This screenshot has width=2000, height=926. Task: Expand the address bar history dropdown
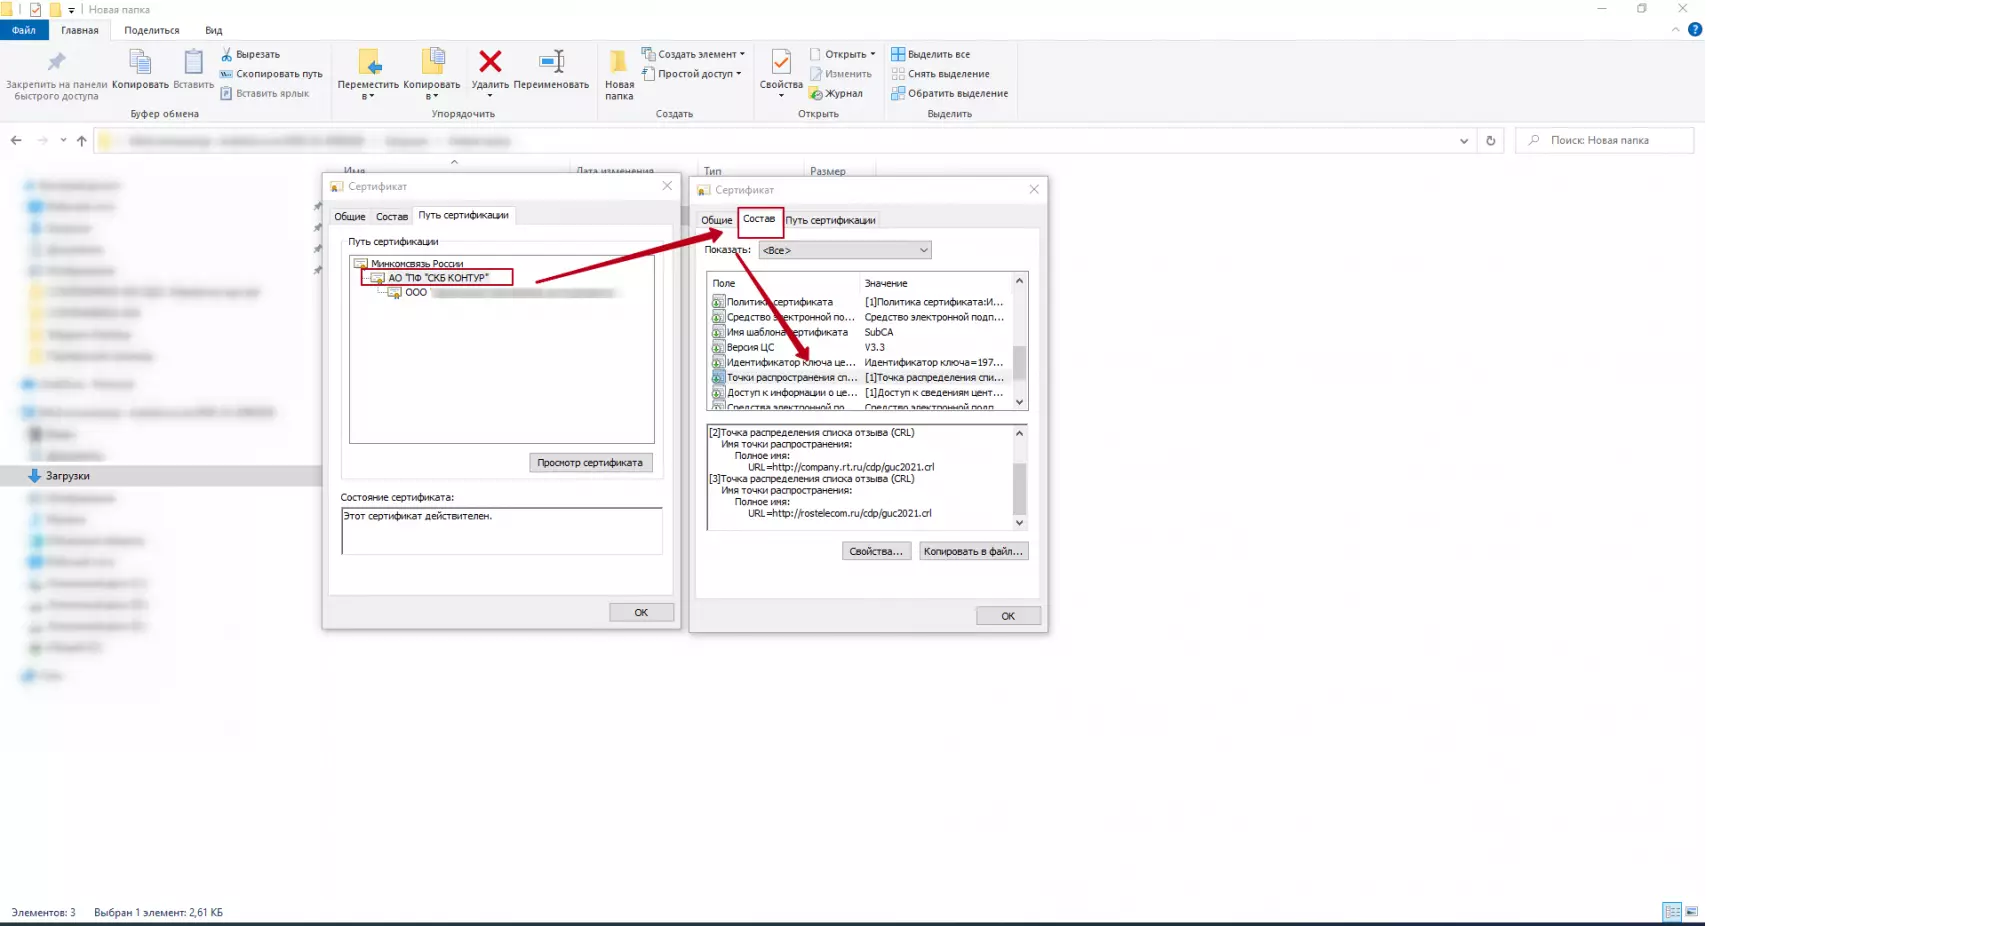pos(1464,141)
